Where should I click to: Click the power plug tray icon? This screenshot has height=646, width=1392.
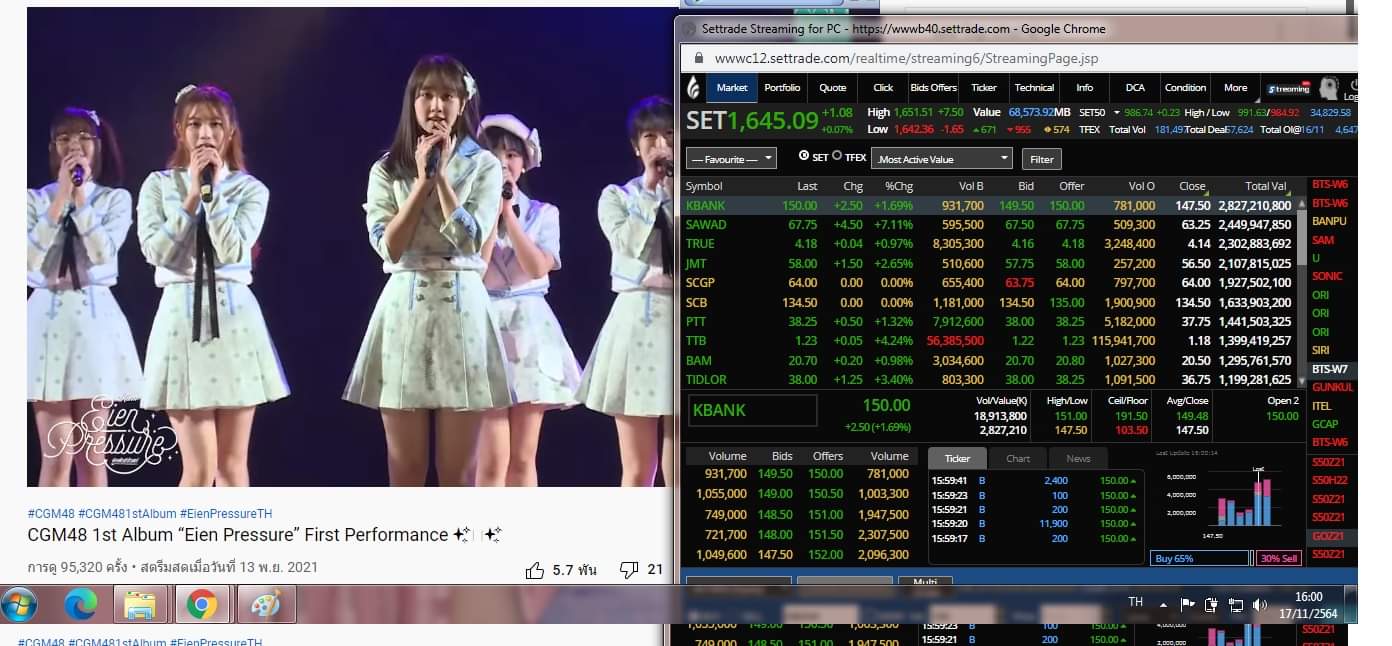[x=1211, y=604]
